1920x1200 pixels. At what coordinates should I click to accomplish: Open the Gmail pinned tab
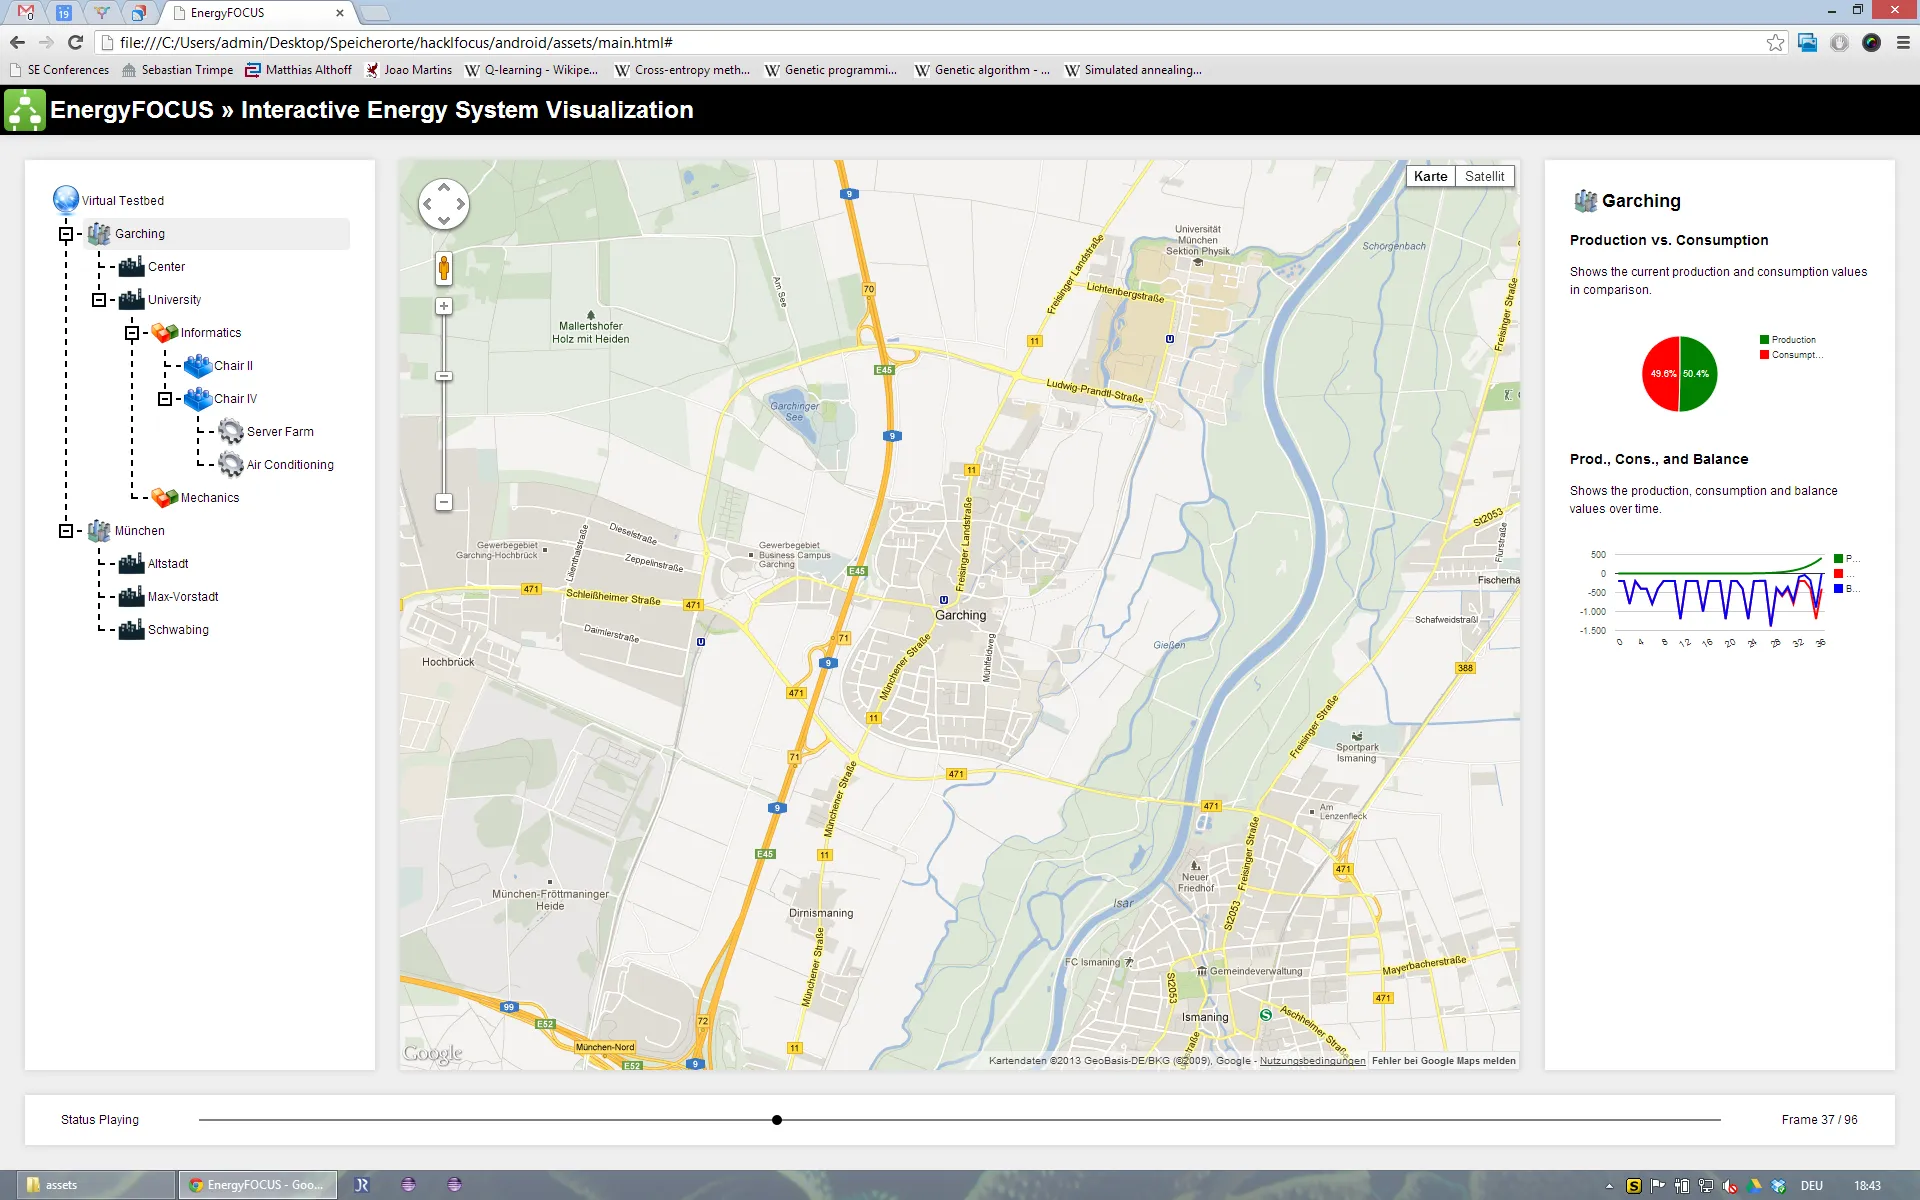(26, 13)
